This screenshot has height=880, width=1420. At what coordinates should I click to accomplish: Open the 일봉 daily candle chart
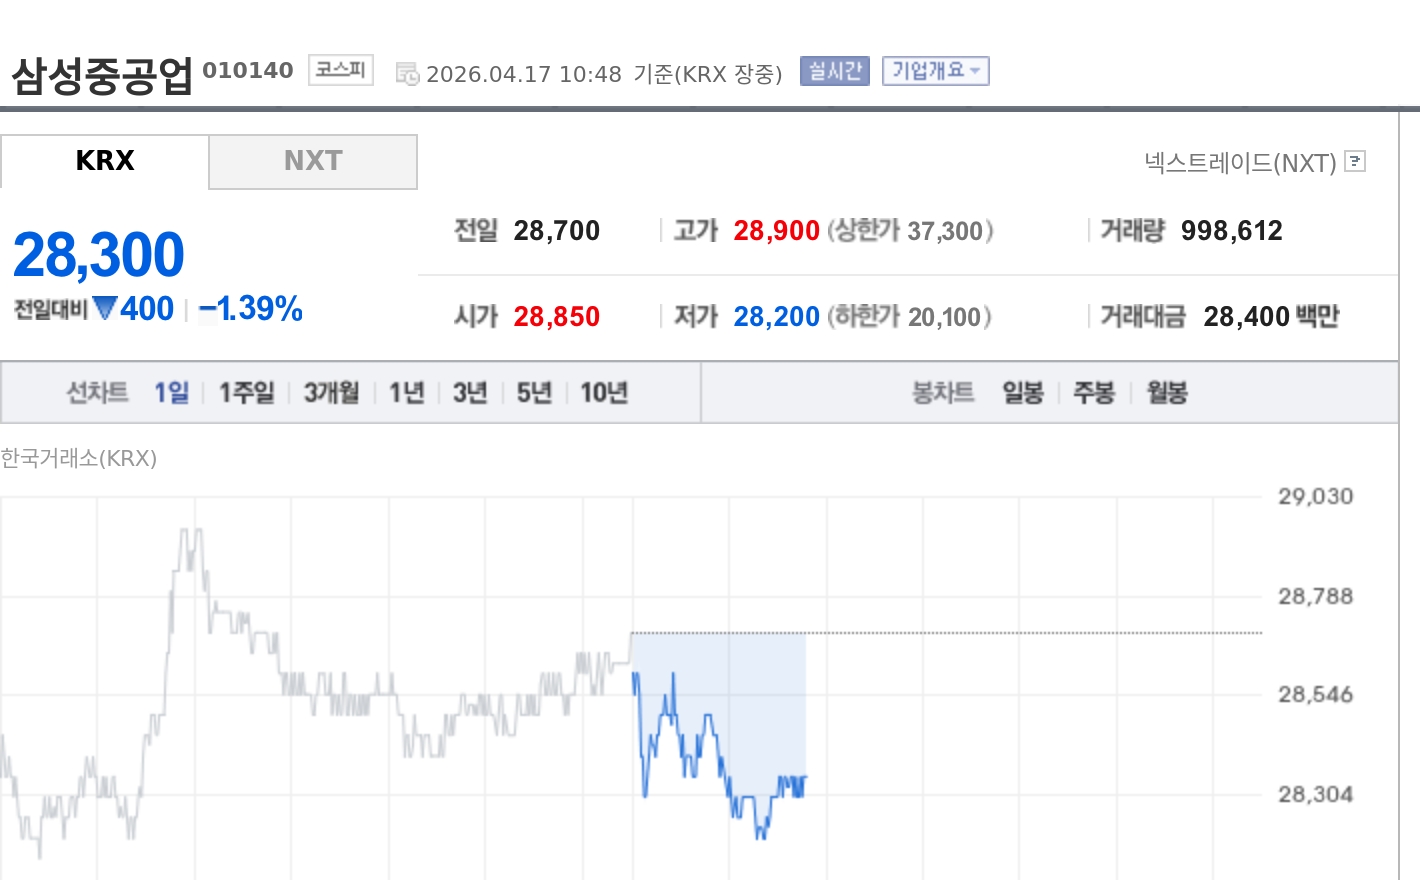point(1023,393)
